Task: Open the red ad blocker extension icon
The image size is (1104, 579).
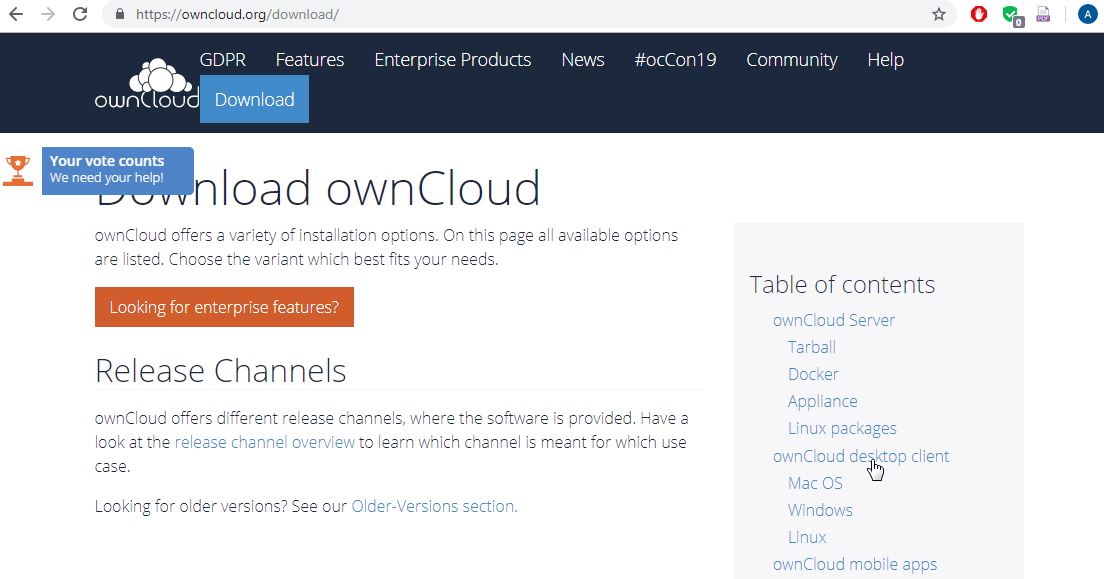Action: (x=979, y=14)
